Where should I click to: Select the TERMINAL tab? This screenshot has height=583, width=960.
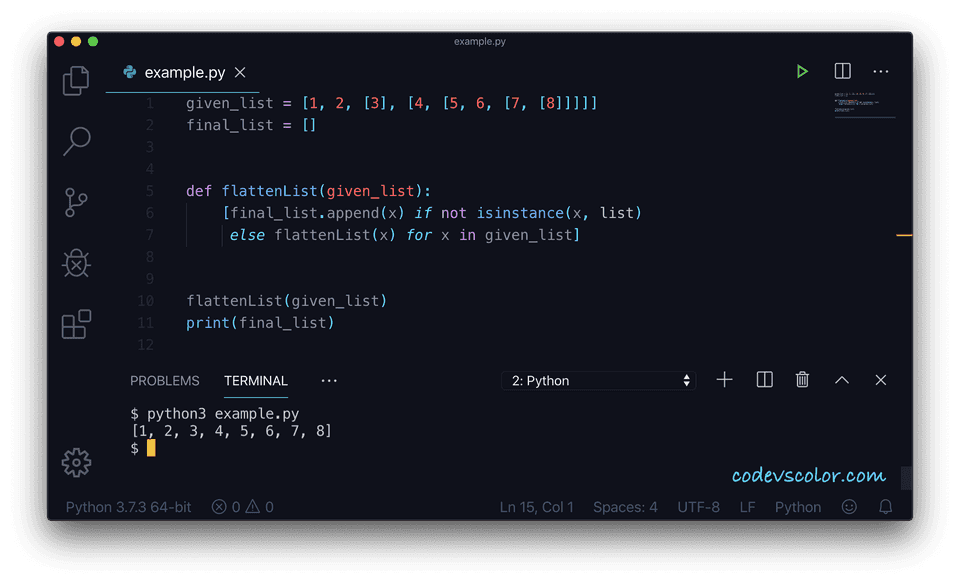click(256, 381)
